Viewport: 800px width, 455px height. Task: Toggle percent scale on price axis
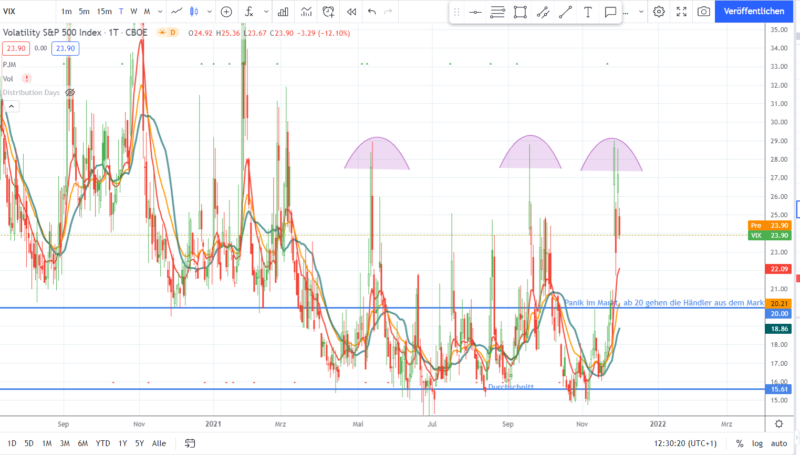(739, 443)
